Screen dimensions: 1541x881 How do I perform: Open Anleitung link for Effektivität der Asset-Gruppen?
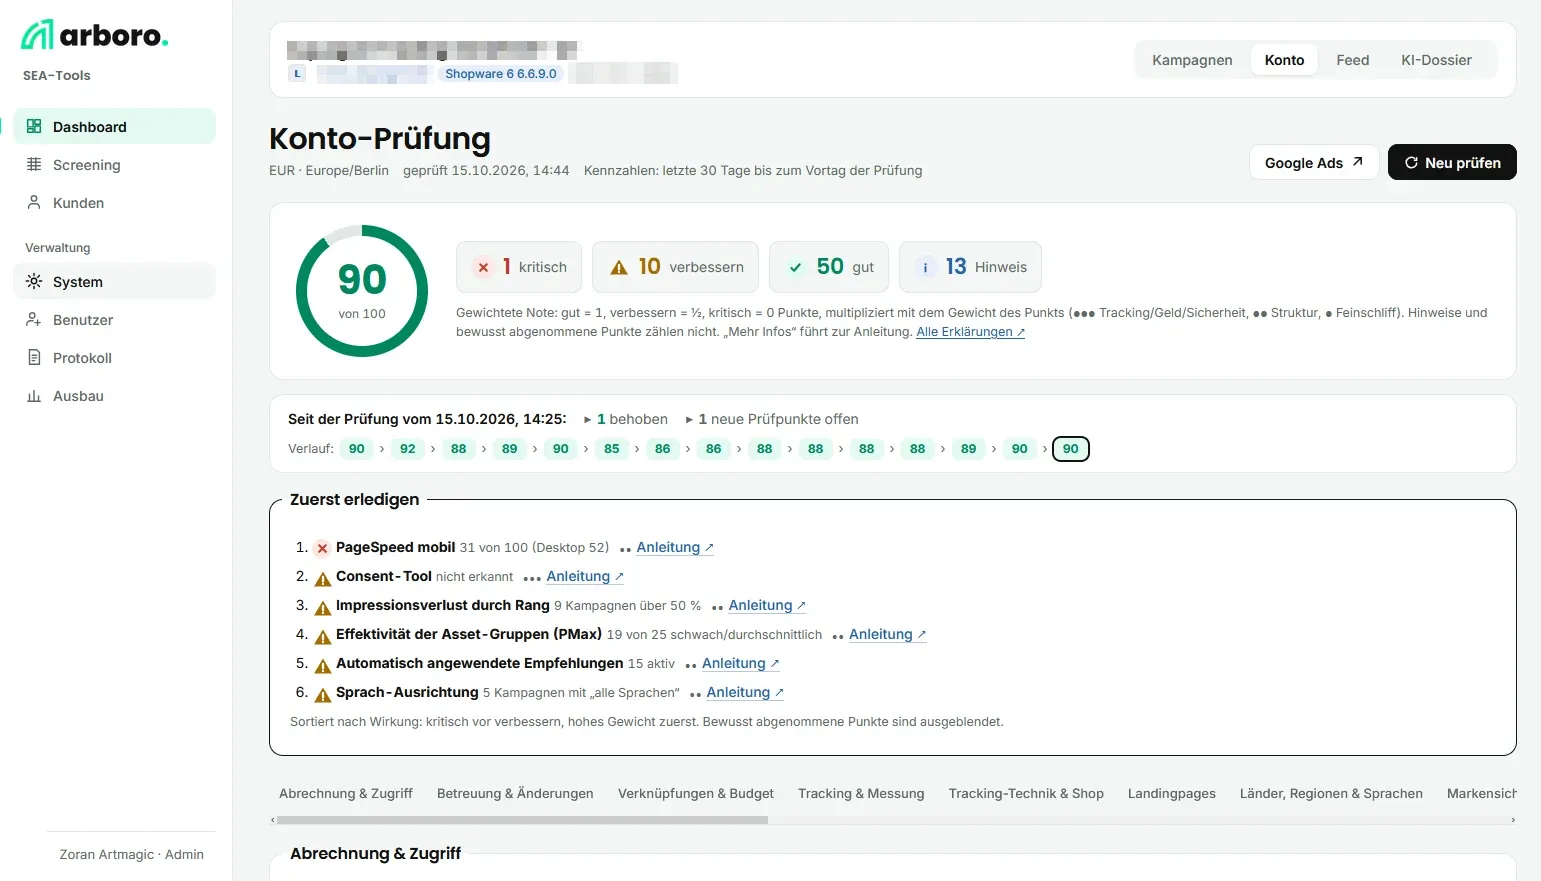888,635
